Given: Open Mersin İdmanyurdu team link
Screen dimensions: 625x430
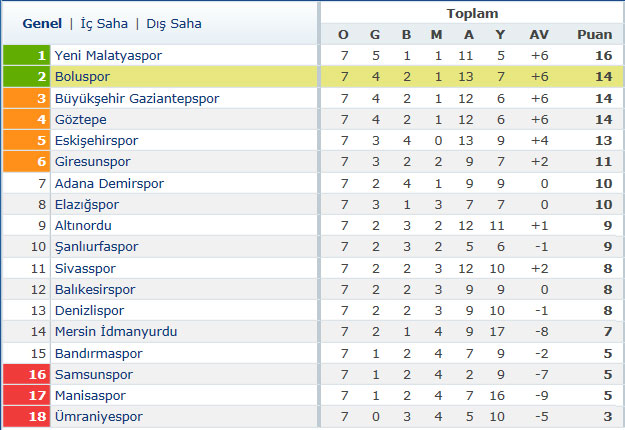Looking at the screenshot, I should click(116, 332).
